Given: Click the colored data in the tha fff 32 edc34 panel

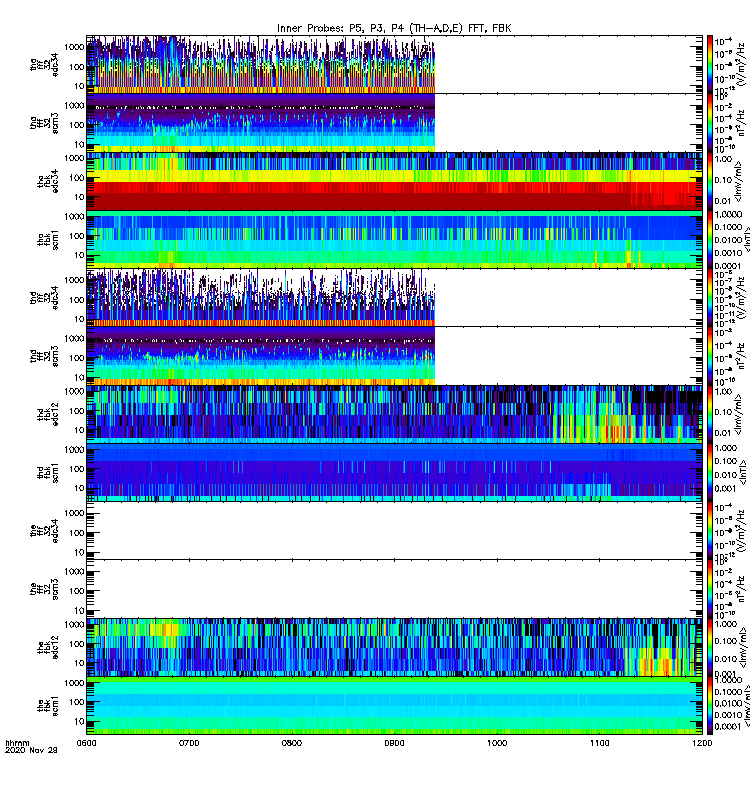Looking at the screenshot, I should pos(261,64).
